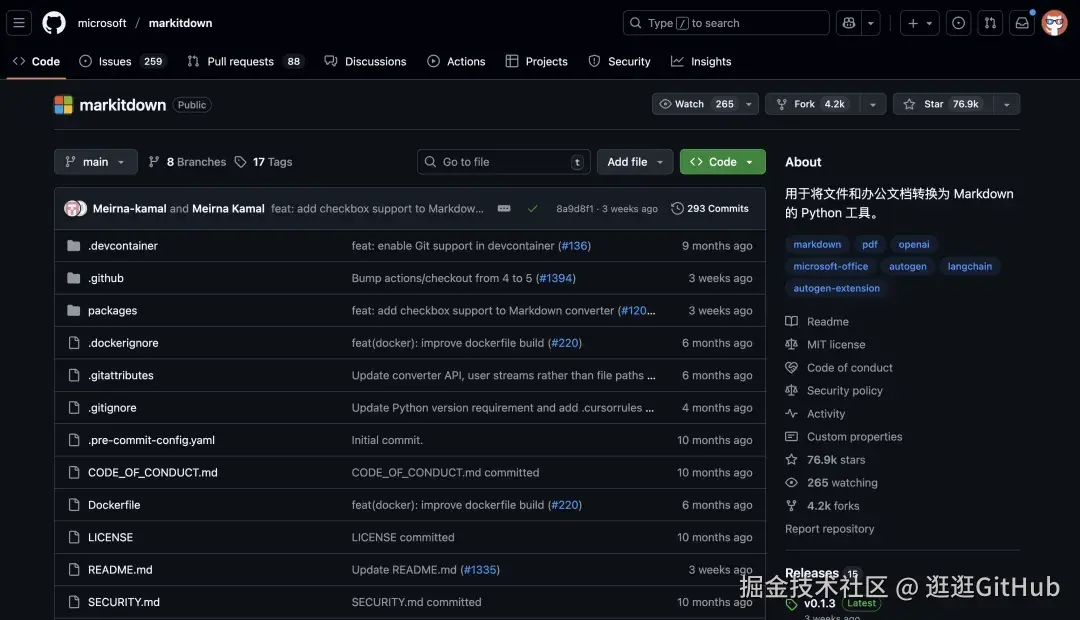Image resolution: width=1080 pixels, height=620 pixels.
Task: Open the microsoft owner link
Action: pyautogui.click(x=102, y=23)
